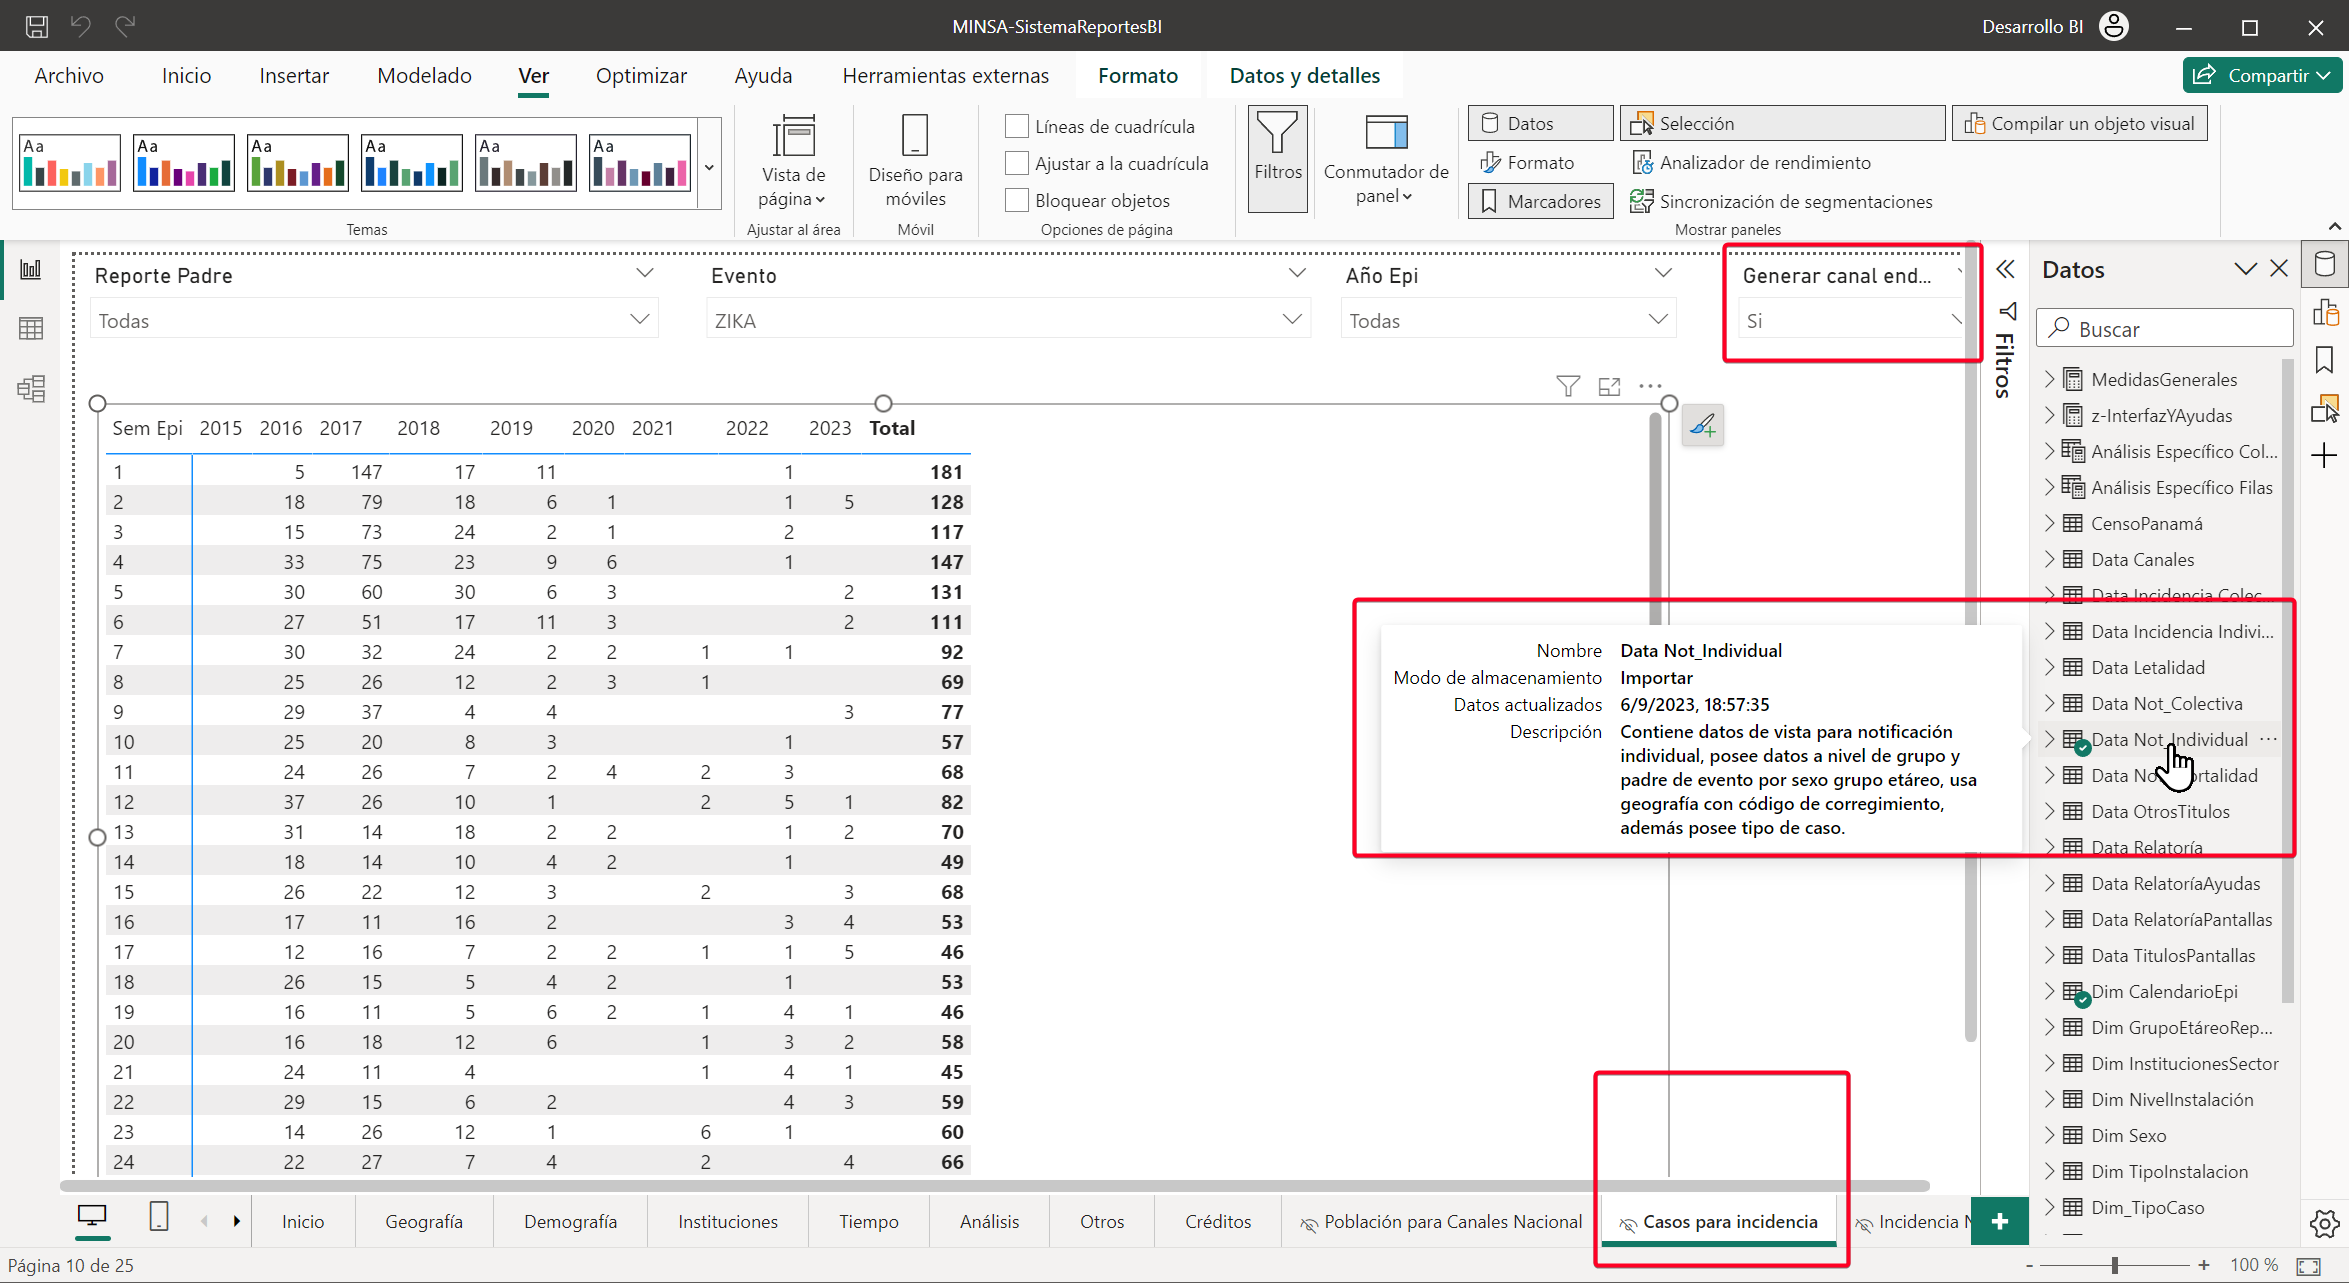
Task: Open the Datos y detalles ribbon tab
Action: (x=1304, y=76)
